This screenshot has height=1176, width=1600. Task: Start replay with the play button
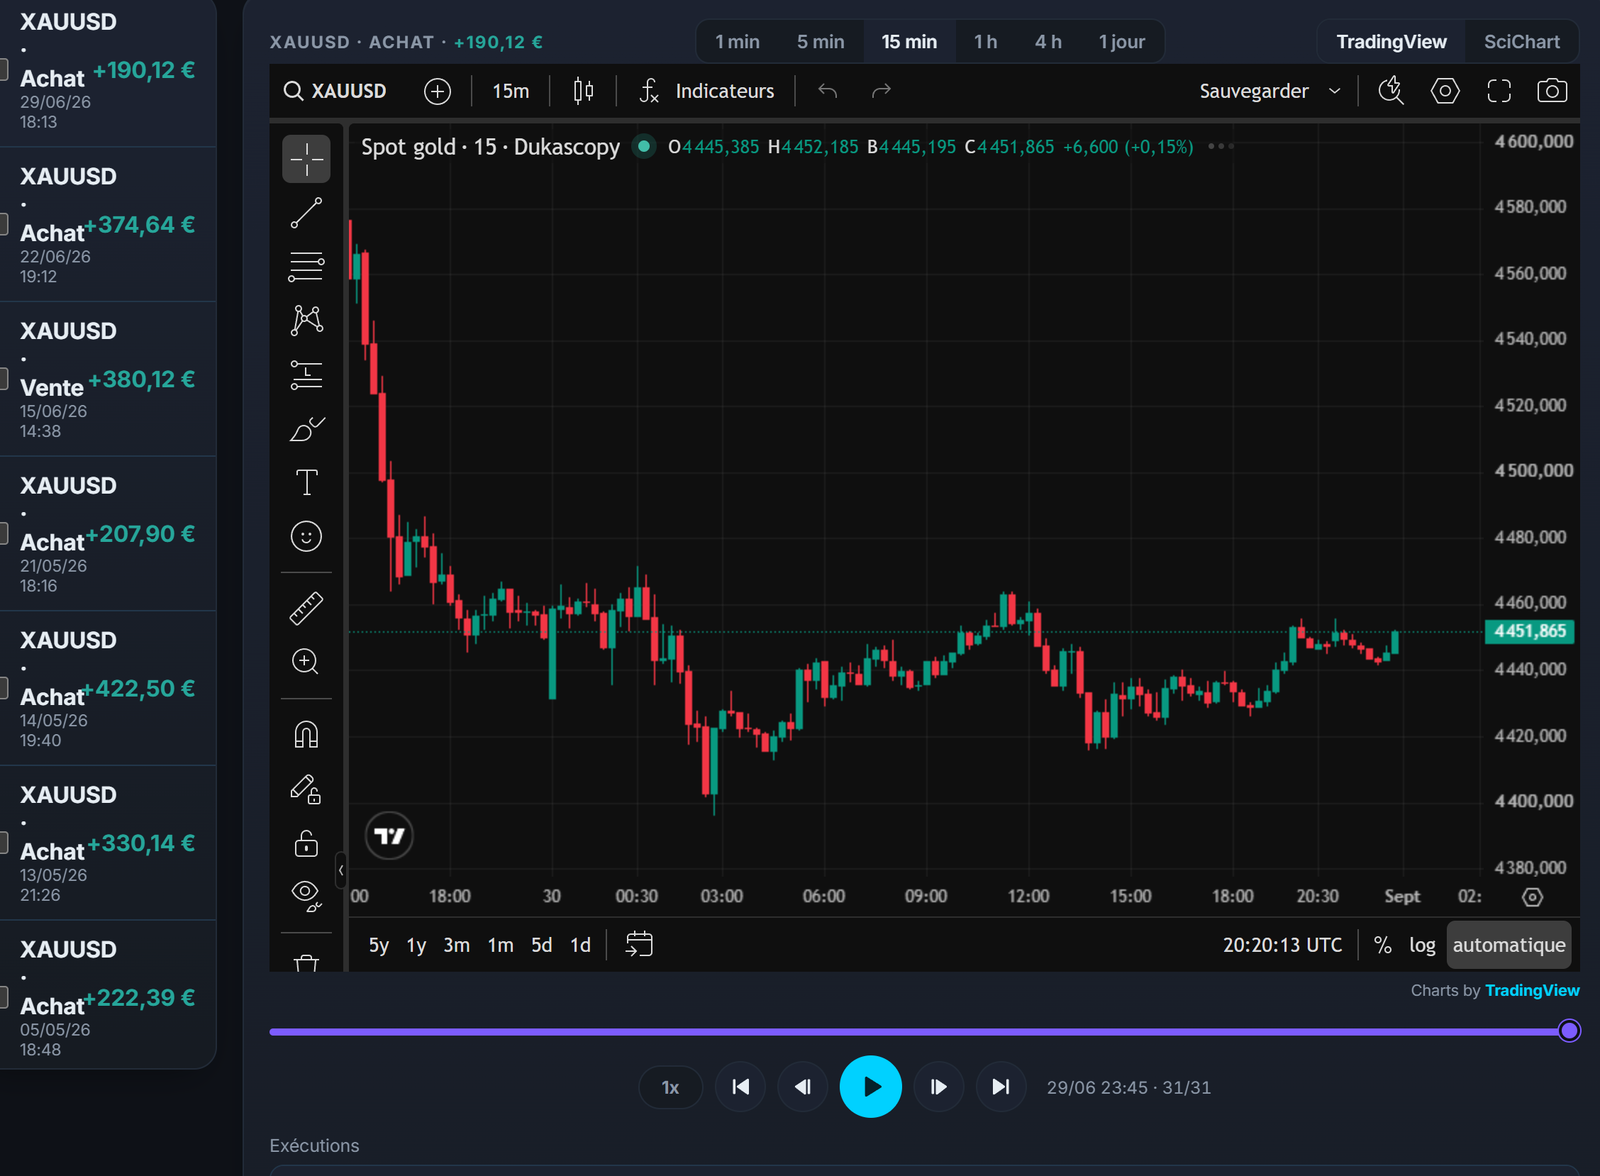pyautogui.click(x=871, y=1087)
